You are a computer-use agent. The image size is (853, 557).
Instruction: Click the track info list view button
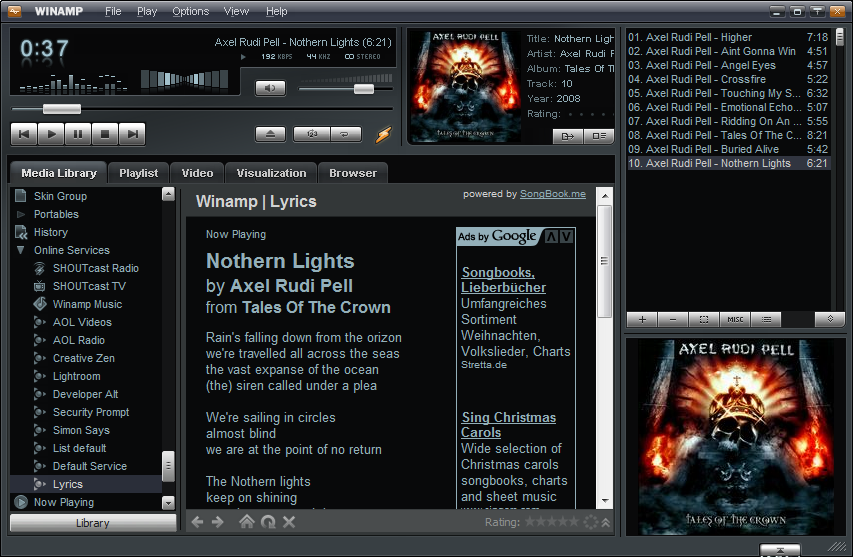(599, 136)
